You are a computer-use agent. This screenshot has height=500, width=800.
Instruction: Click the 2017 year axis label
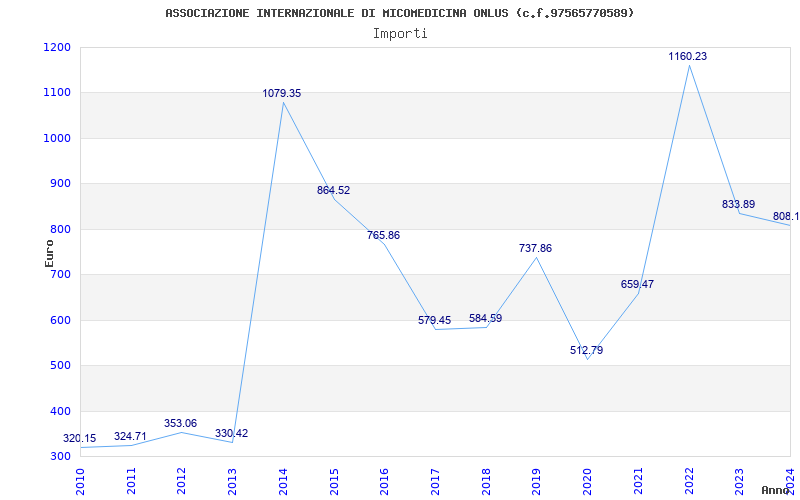pyautogui.click(x=435, y=482)
